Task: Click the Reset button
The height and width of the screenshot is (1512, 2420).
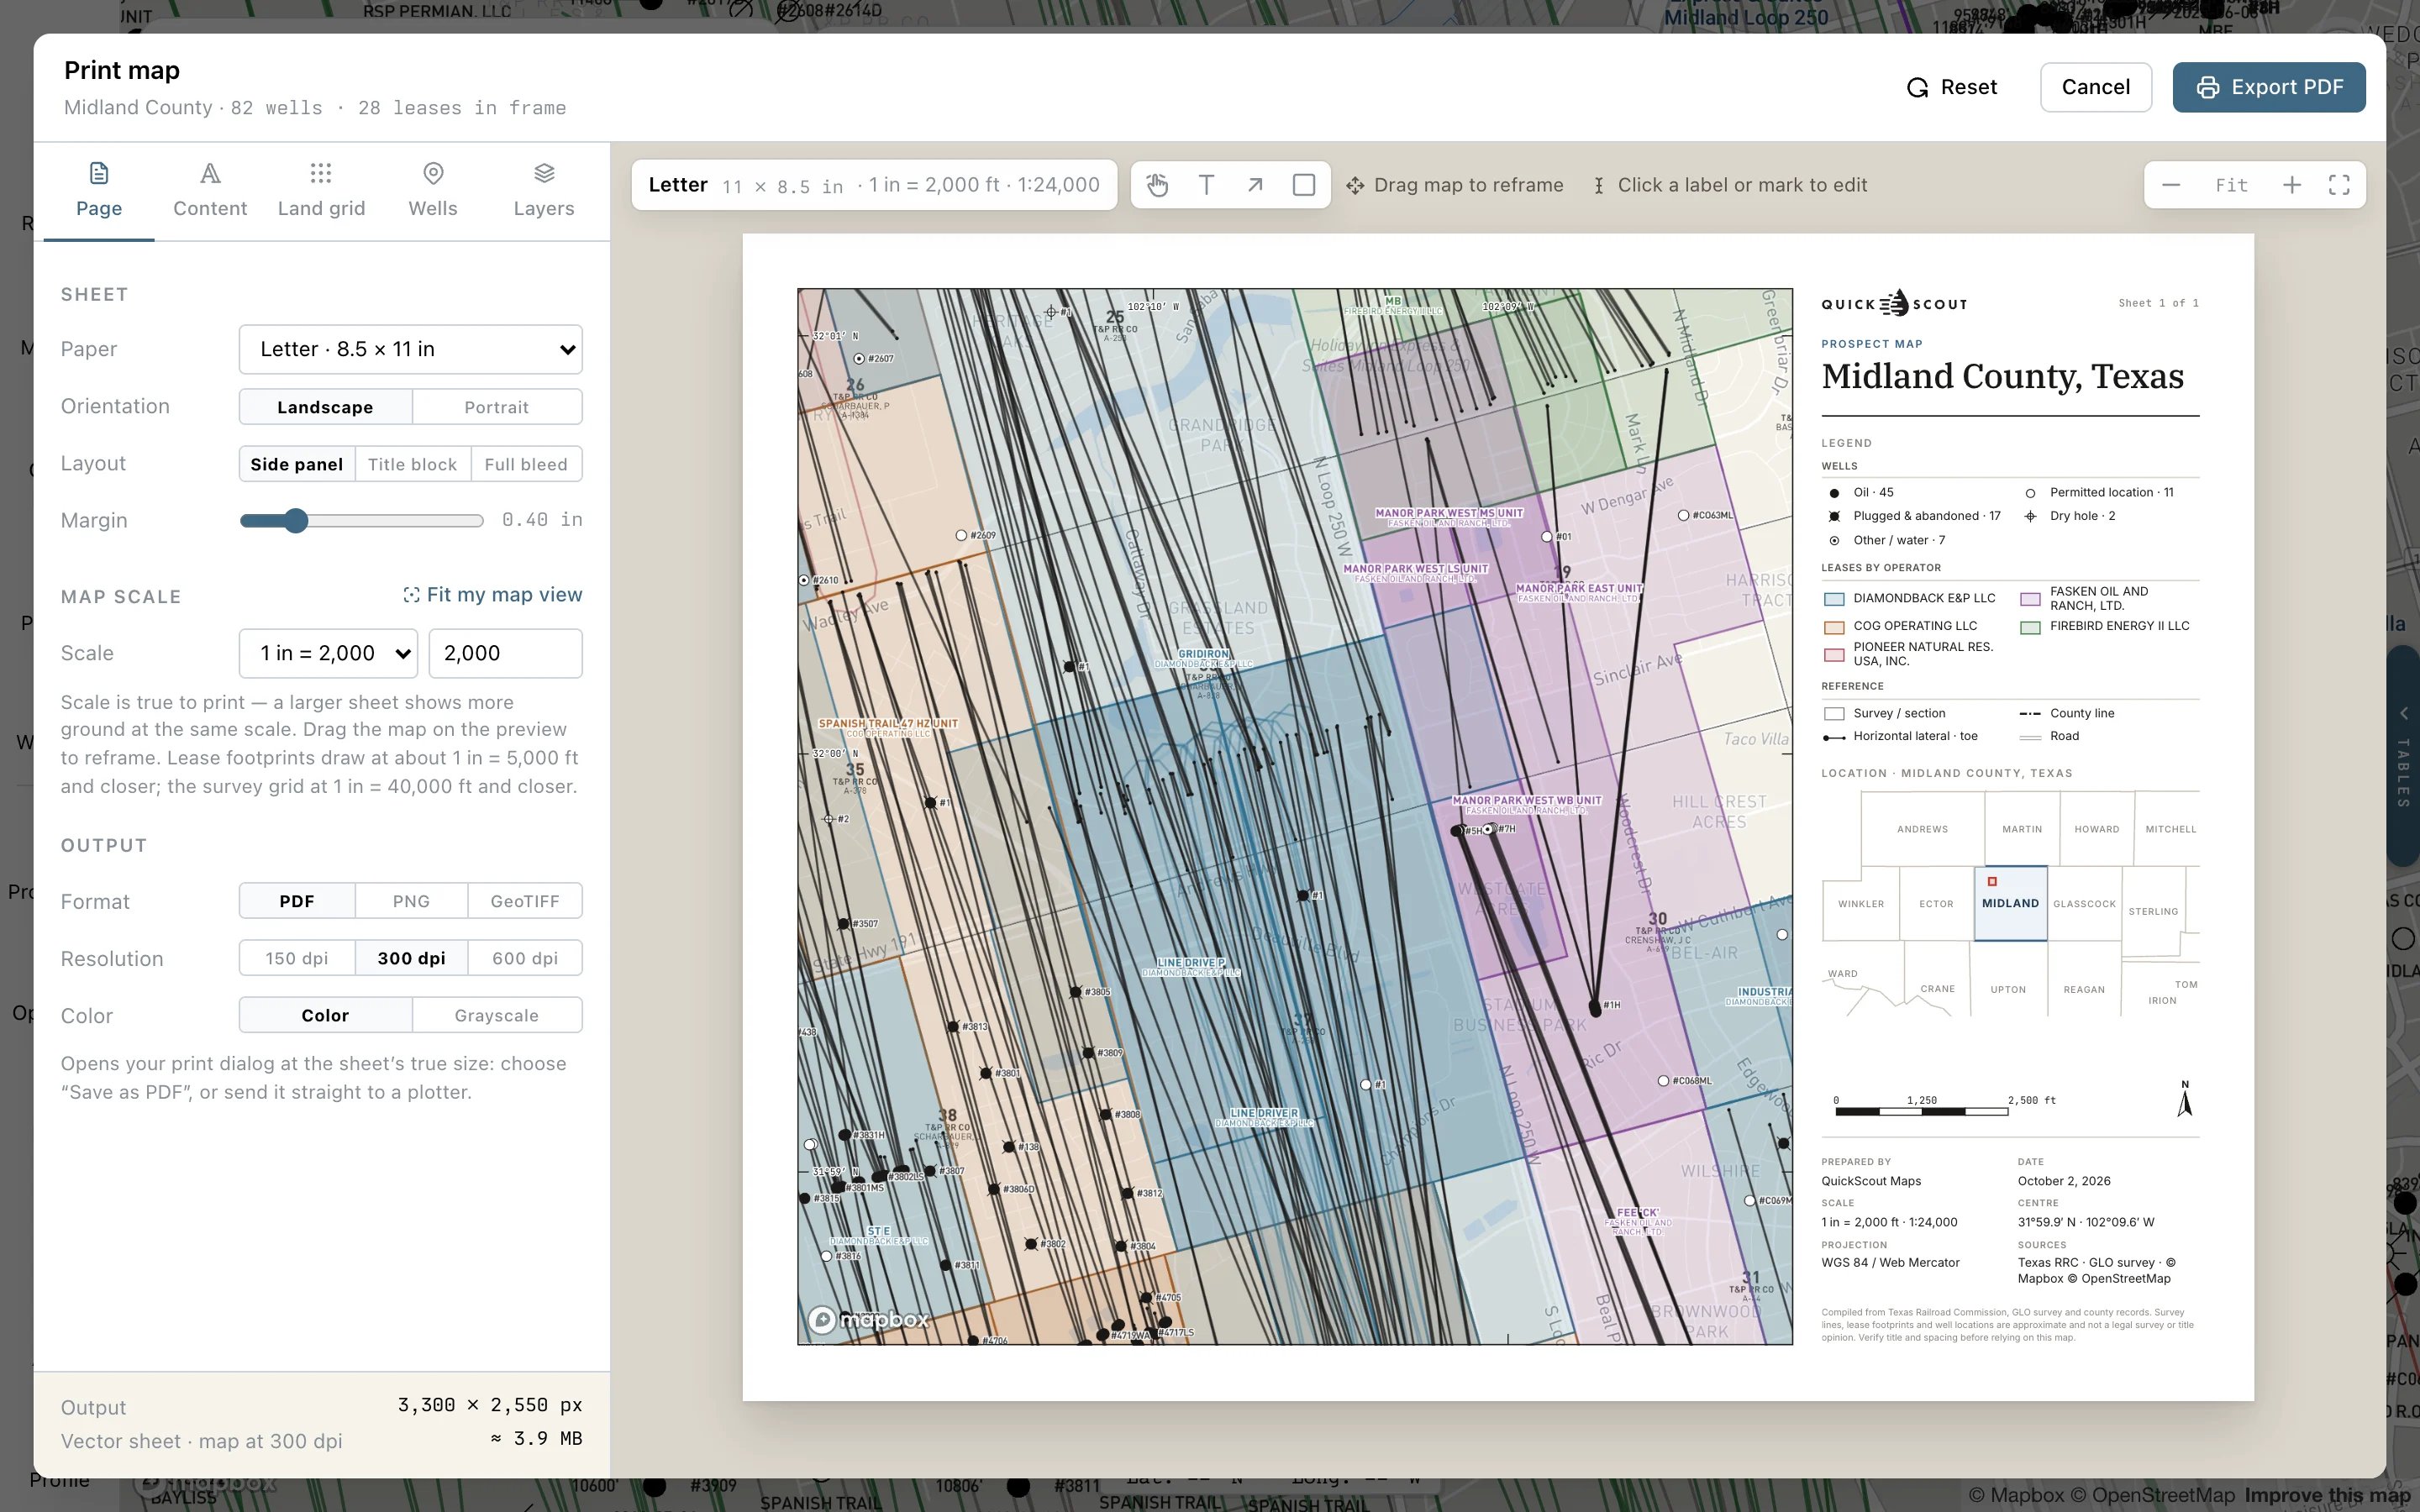Action: coord(1952,87)
